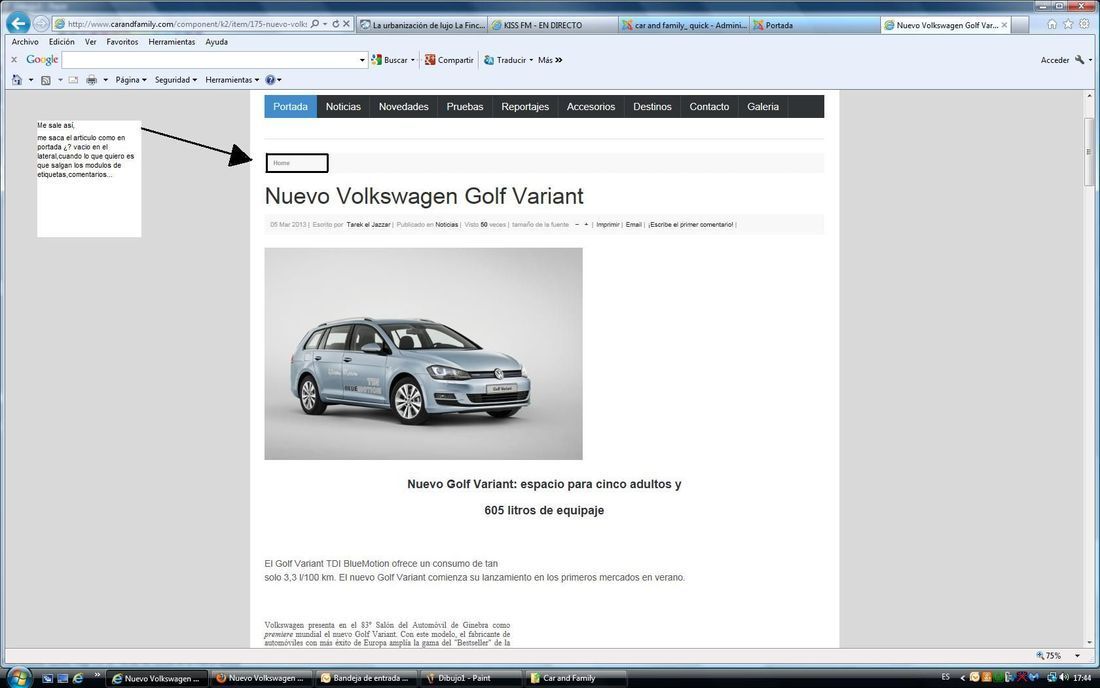Switch to car and family_quick Admin tab
This screenshot has height=688, width=1100.
click(x=684, y=25)
